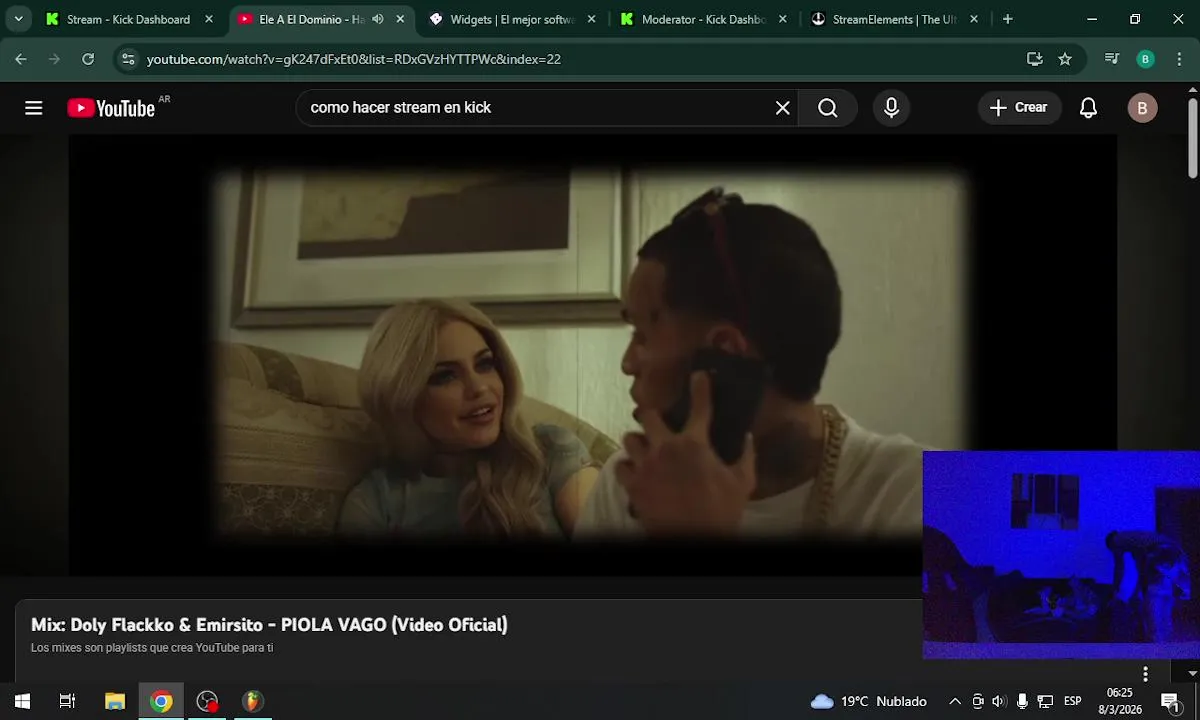The image size is (1200, 720).
Task: Open the Windows notification center
Action: (x=1170, y=701)
